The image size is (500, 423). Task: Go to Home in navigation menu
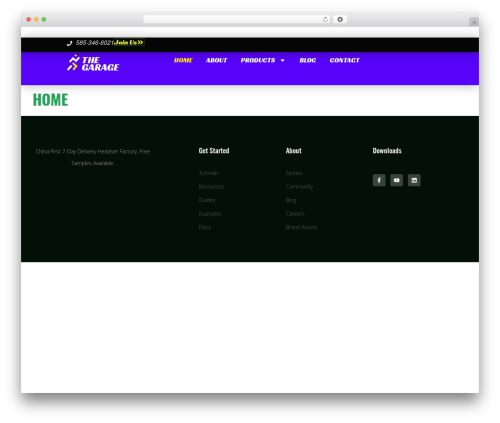click(x=183, y=60)
